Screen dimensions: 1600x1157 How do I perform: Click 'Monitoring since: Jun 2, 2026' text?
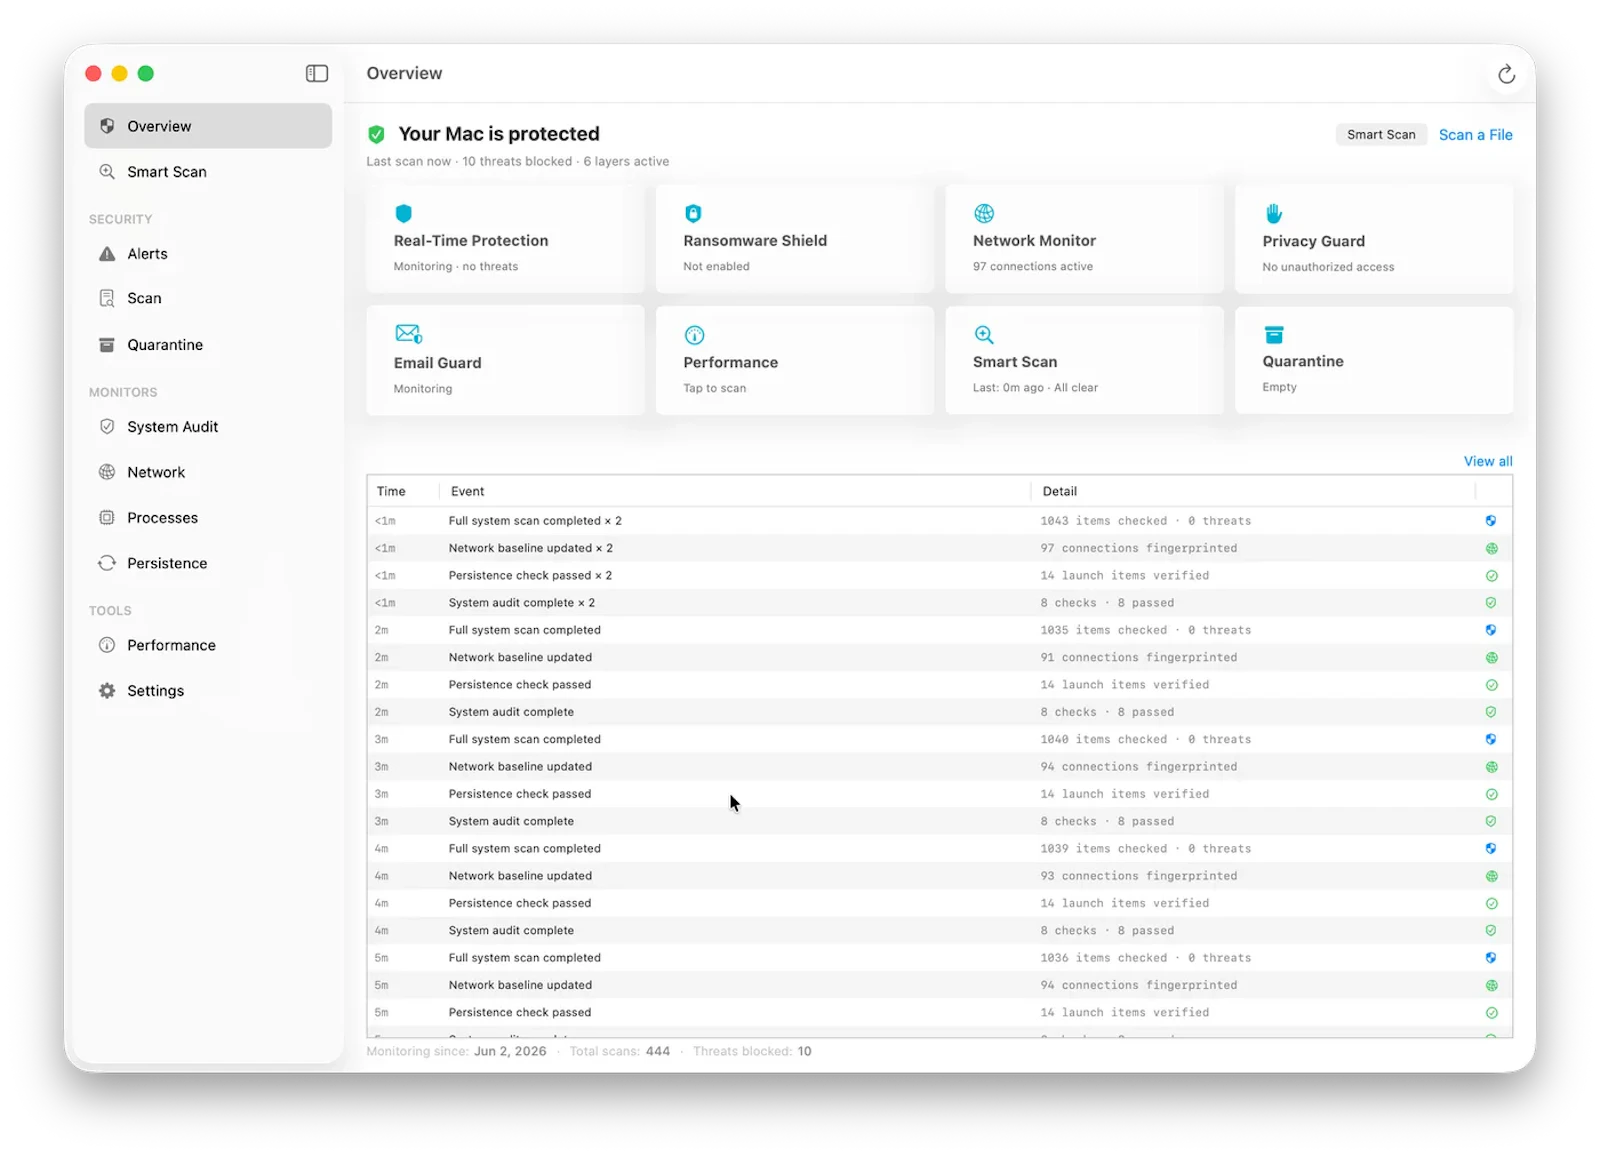(456, 1051)
